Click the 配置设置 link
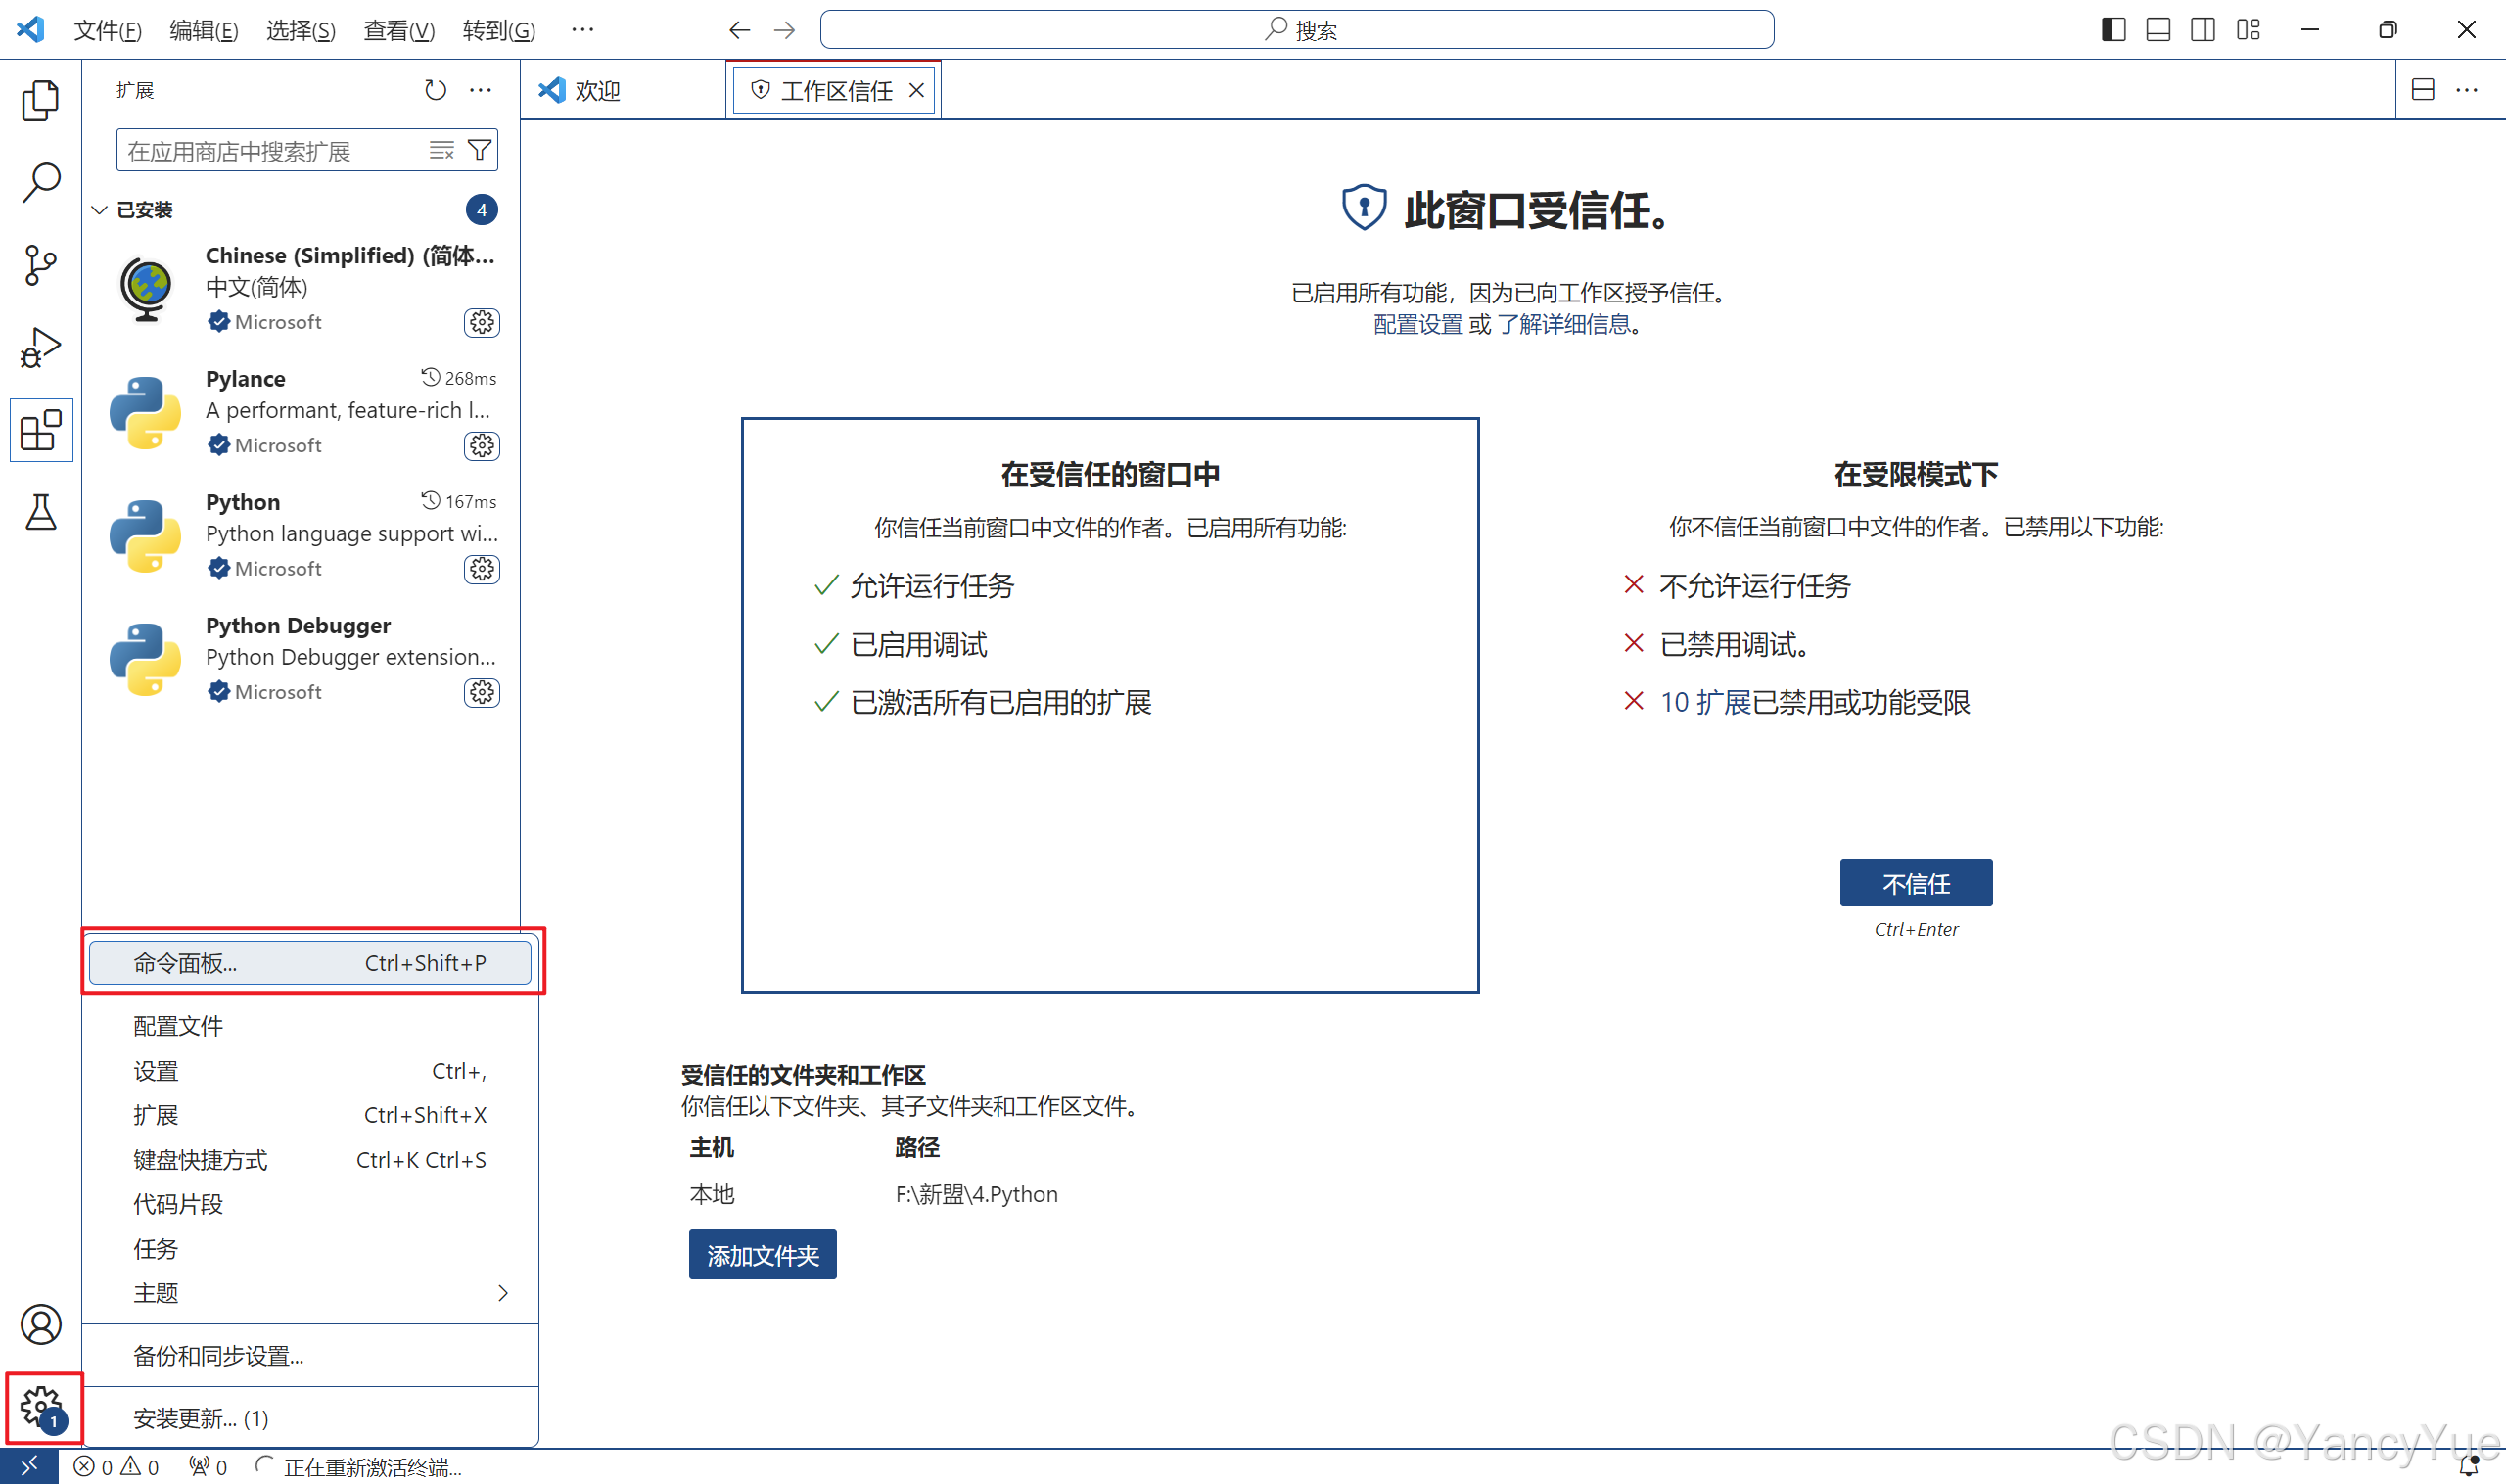 coord(1417,324)
